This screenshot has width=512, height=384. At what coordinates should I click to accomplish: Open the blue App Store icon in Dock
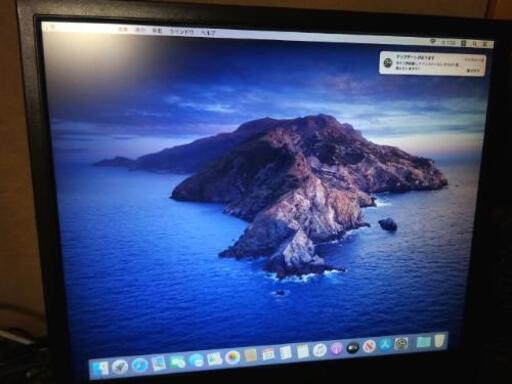386,345
